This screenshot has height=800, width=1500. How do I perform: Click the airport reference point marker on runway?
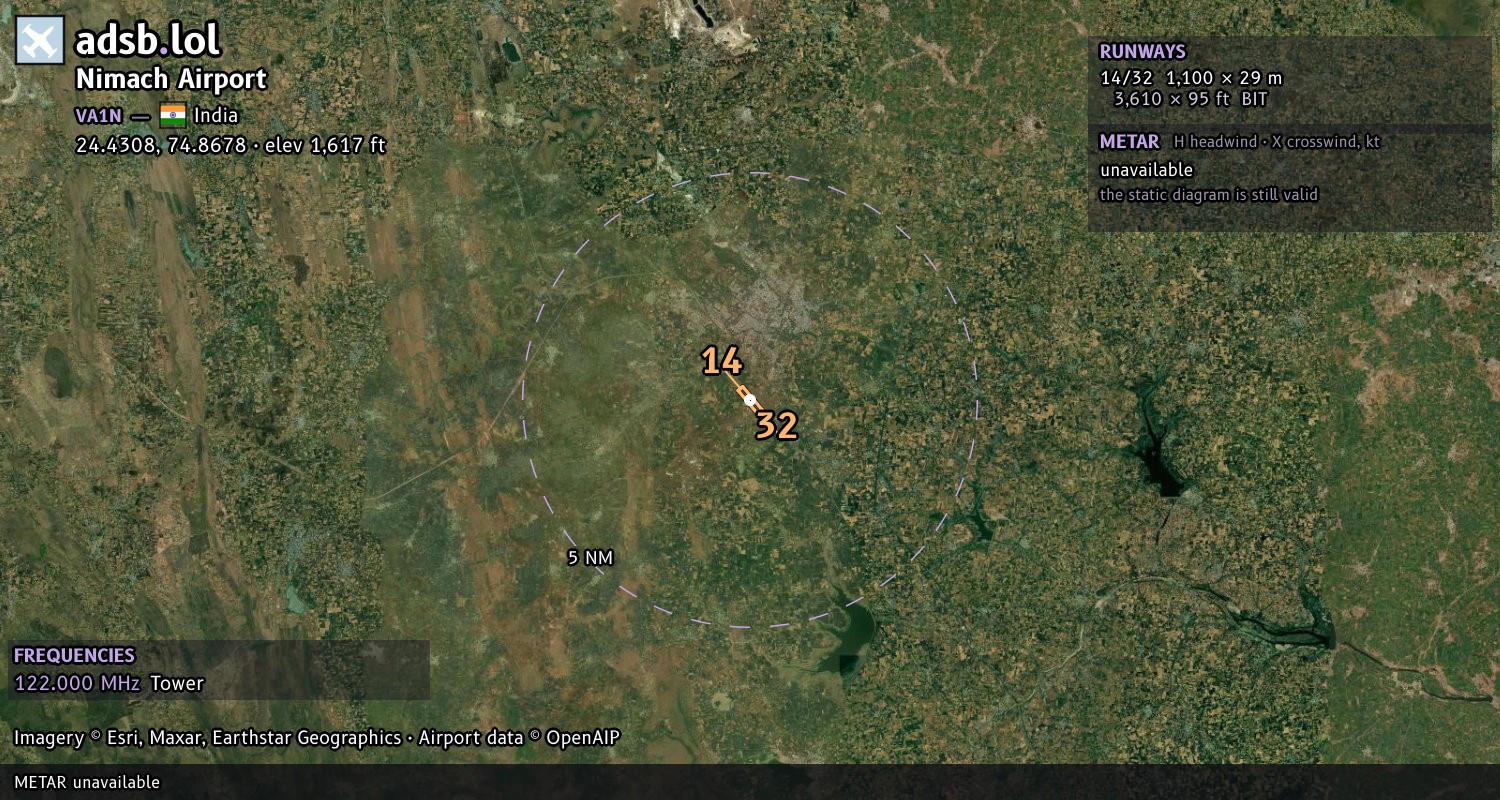[750, 400]
